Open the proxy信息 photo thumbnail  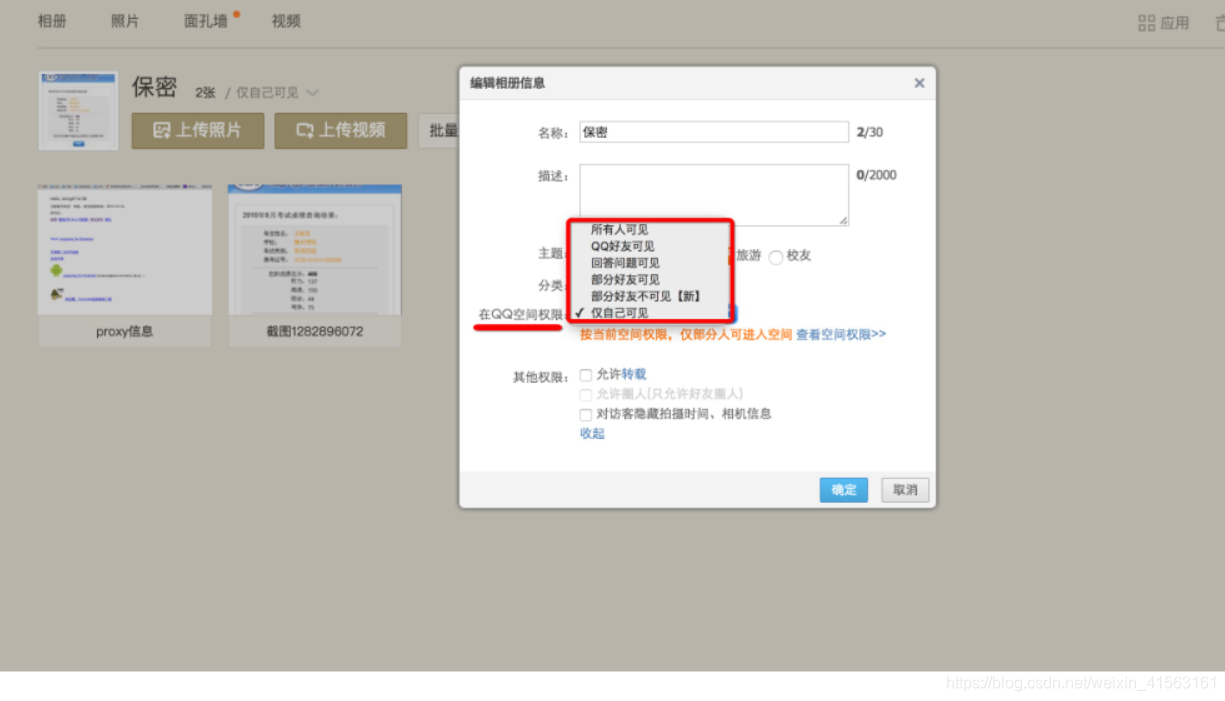coord(125,250)
